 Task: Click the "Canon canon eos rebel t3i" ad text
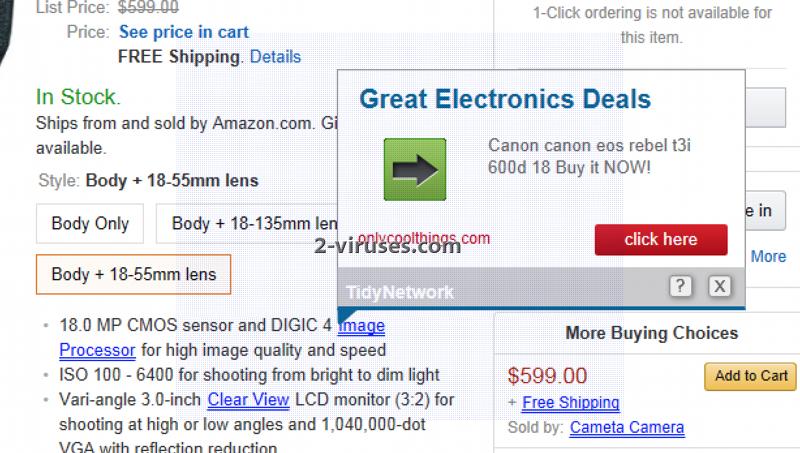[589, 145]
